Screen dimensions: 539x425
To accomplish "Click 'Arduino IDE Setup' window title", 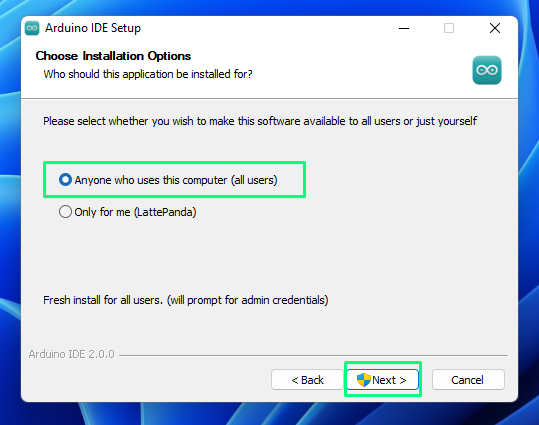I will (x=93, y=28).
